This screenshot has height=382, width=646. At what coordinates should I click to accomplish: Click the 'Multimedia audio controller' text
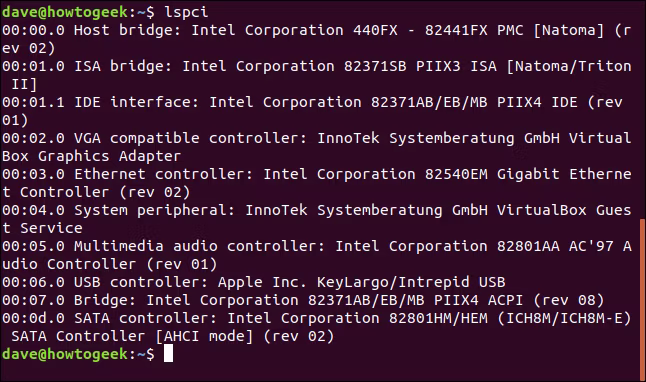click(x=199, y=246)
